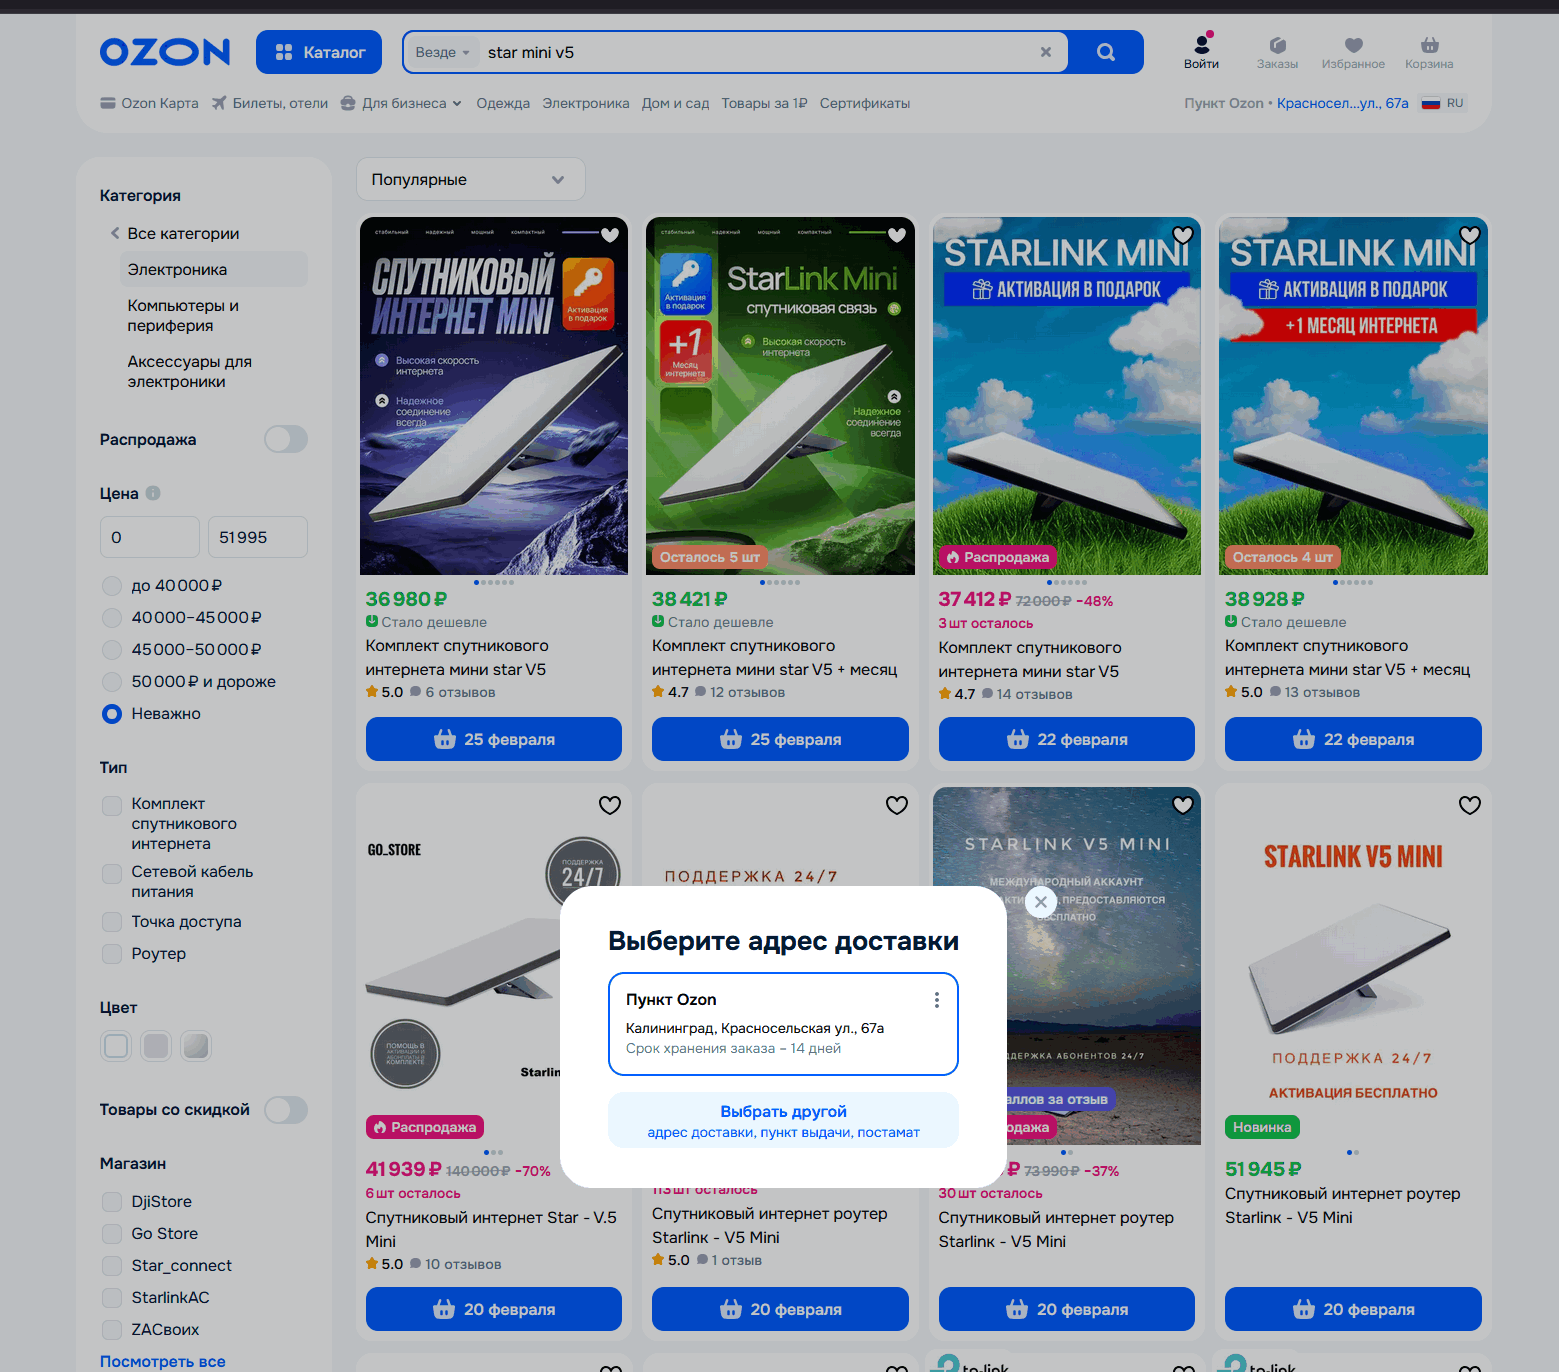
Task: Favorite the STARLINK V5 MINI night-sky product
Action: [x=1183, y=805]
